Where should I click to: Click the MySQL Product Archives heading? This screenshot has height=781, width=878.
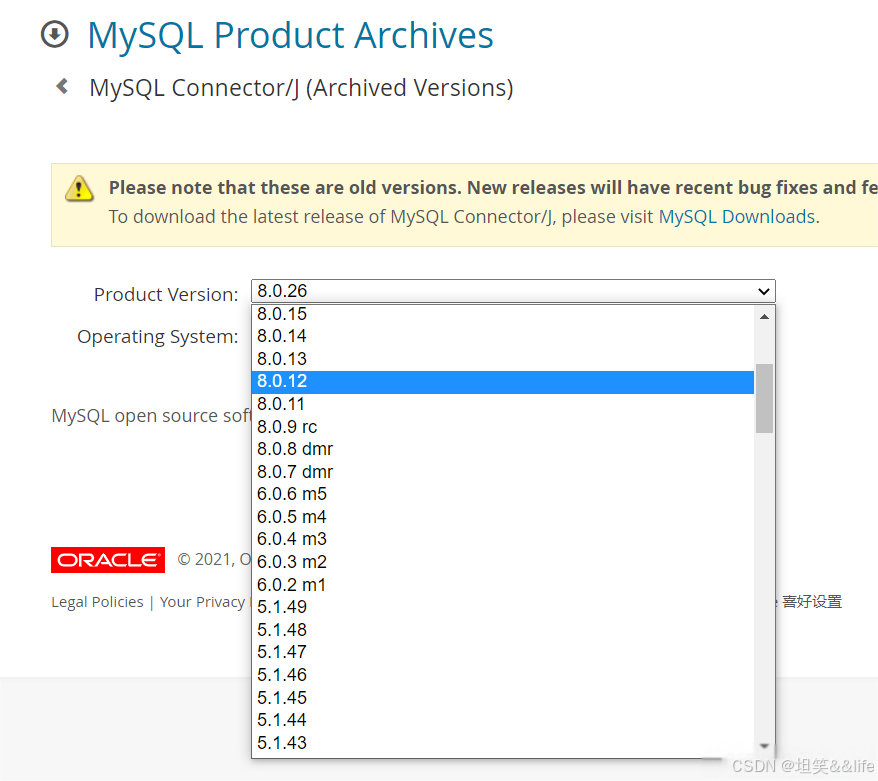pyautogui.click(x=290, y=35)
